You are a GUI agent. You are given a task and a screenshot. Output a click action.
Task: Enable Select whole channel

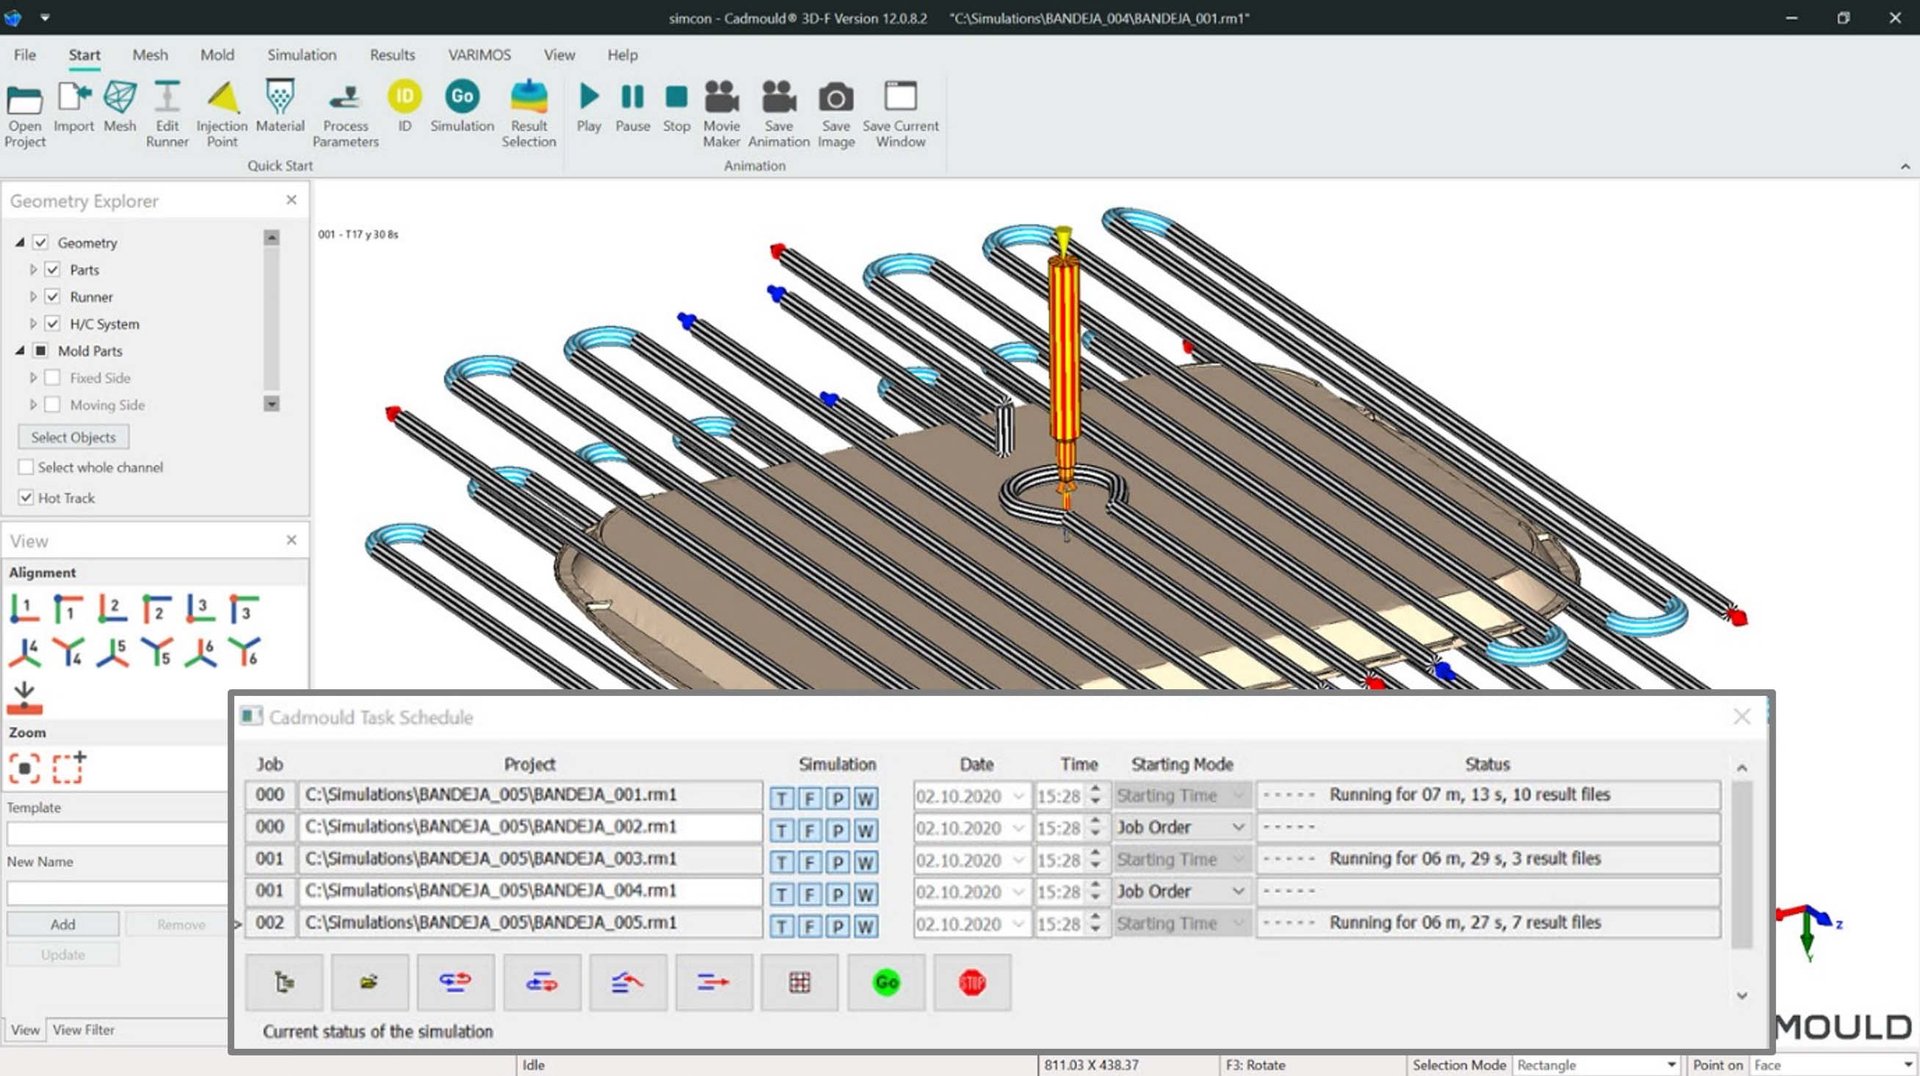coord(26,467)
